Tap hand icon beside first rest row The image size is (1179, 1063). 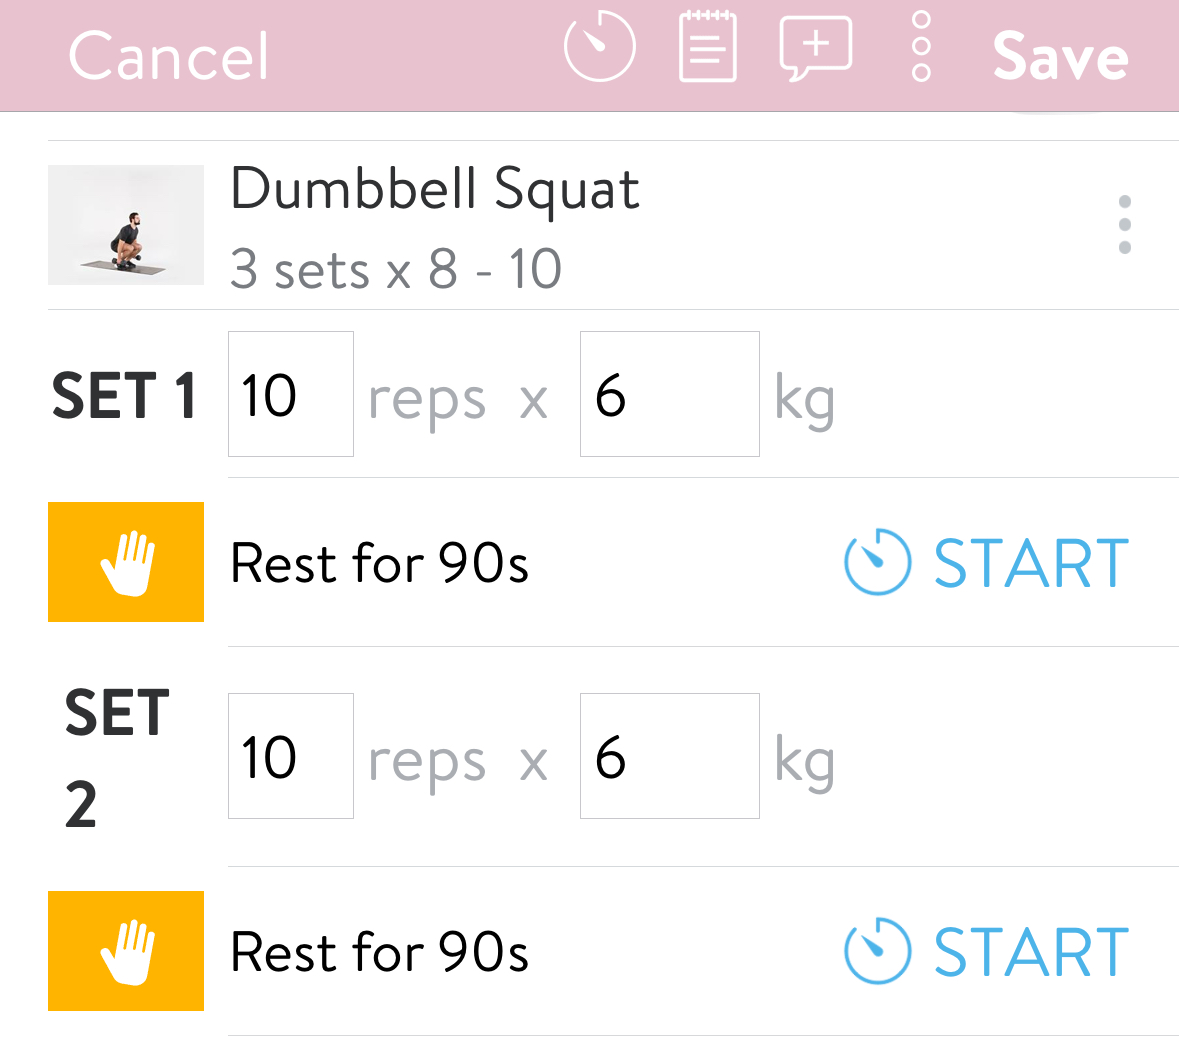[x=126, y=562]
